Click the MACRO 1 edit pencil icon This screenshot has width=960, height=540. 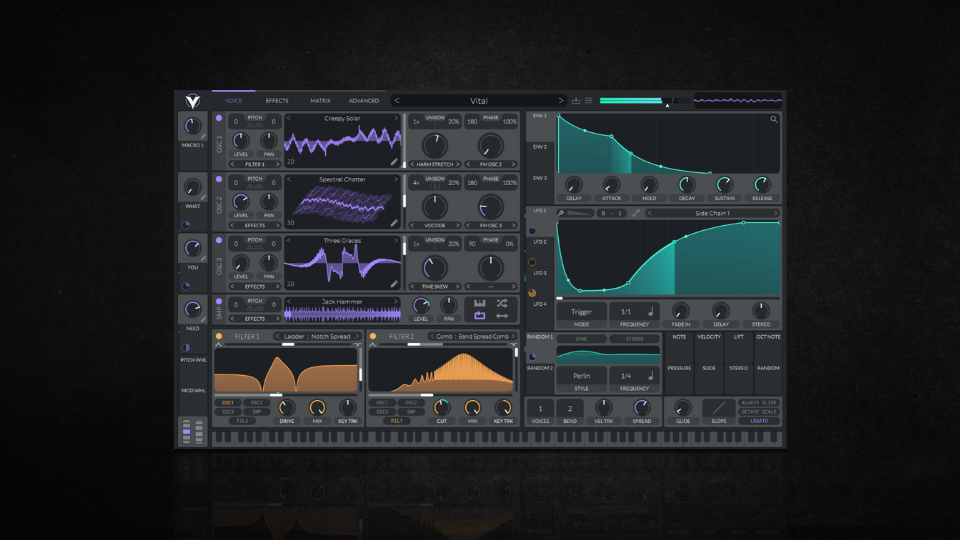click(203, 137)
